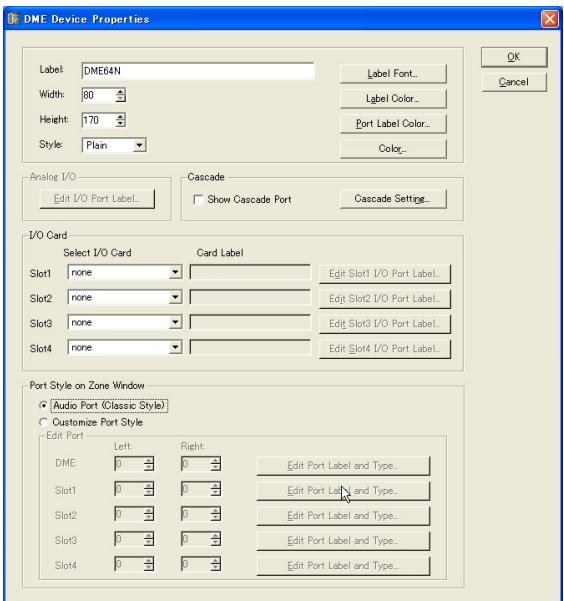Click Slot4 Card Label field

(x=250, y=347)
